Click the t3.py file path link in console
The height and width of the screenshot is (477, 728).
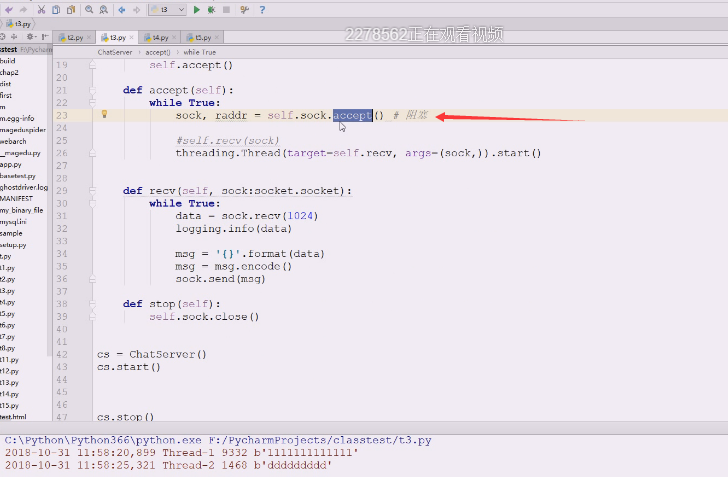coord(320,440)
